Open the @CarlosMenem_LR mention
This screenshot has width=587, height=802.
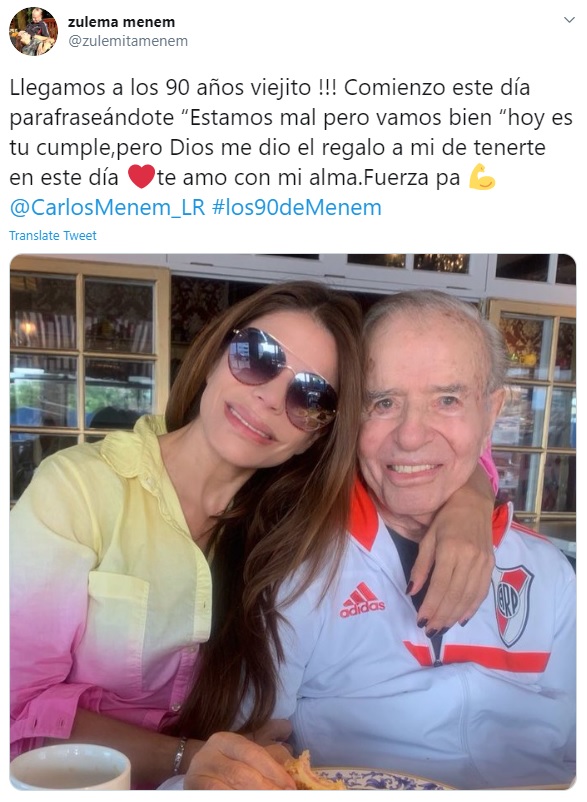tap(107, 208)
